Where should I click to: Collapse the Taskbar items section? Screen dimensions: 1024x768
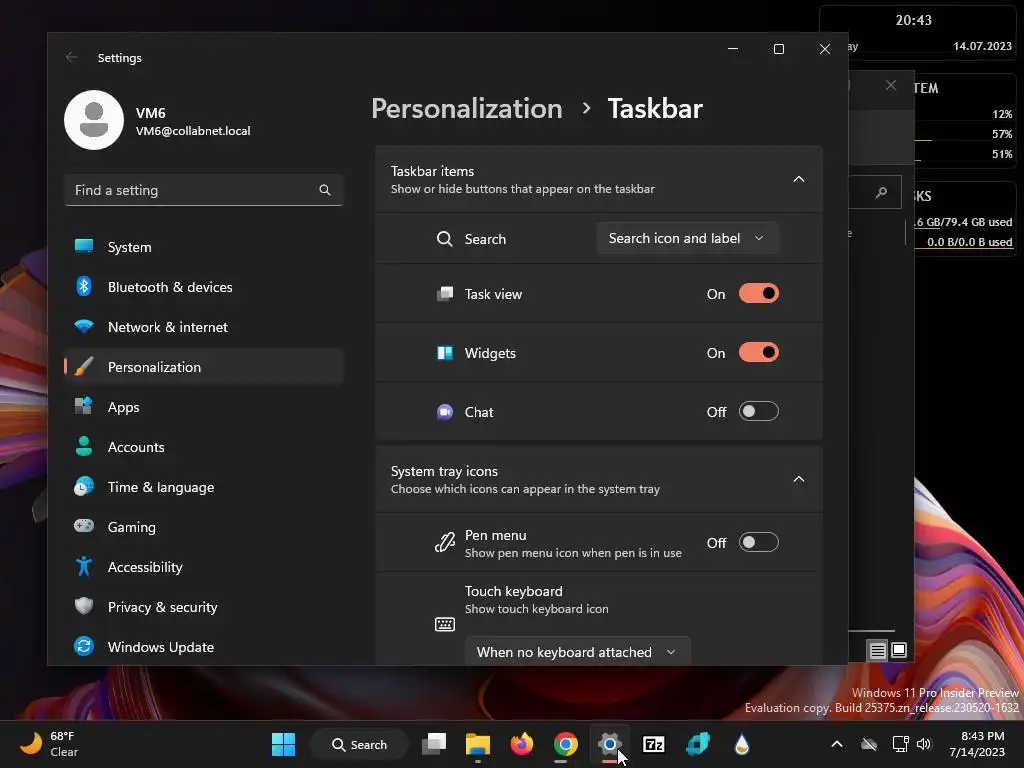click(x=798, y=179)
